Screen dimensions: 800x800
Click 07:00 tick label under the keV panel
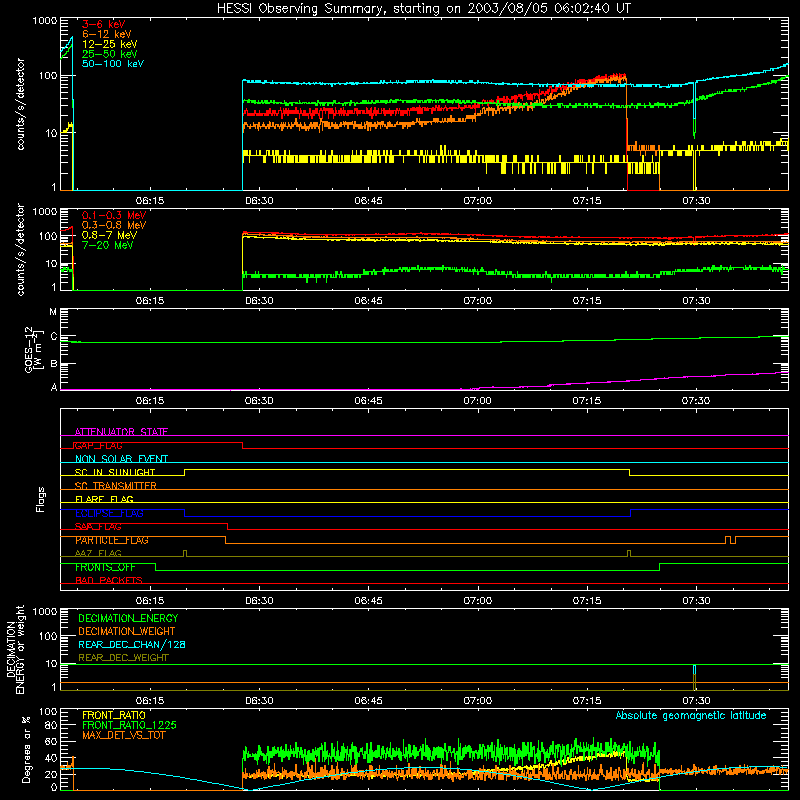[478, 201]
